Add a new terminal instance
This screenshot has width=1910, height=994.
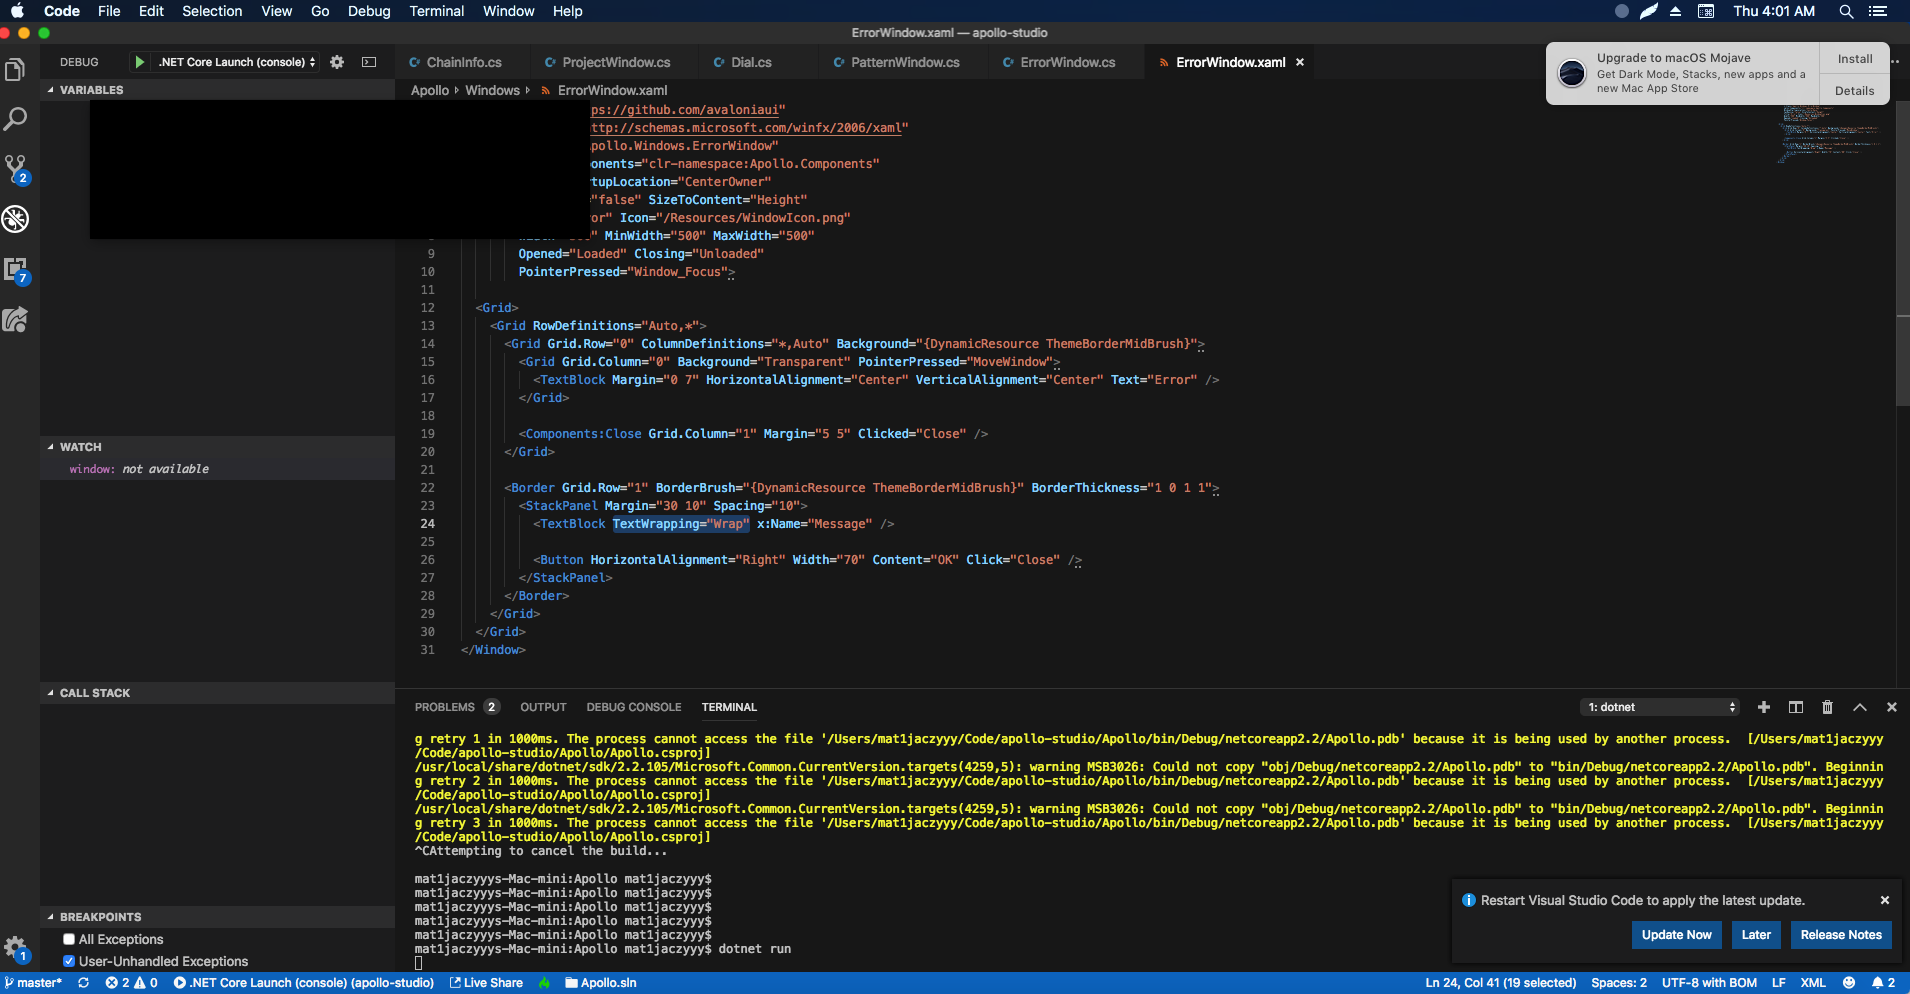click(x=1764, y=707)
